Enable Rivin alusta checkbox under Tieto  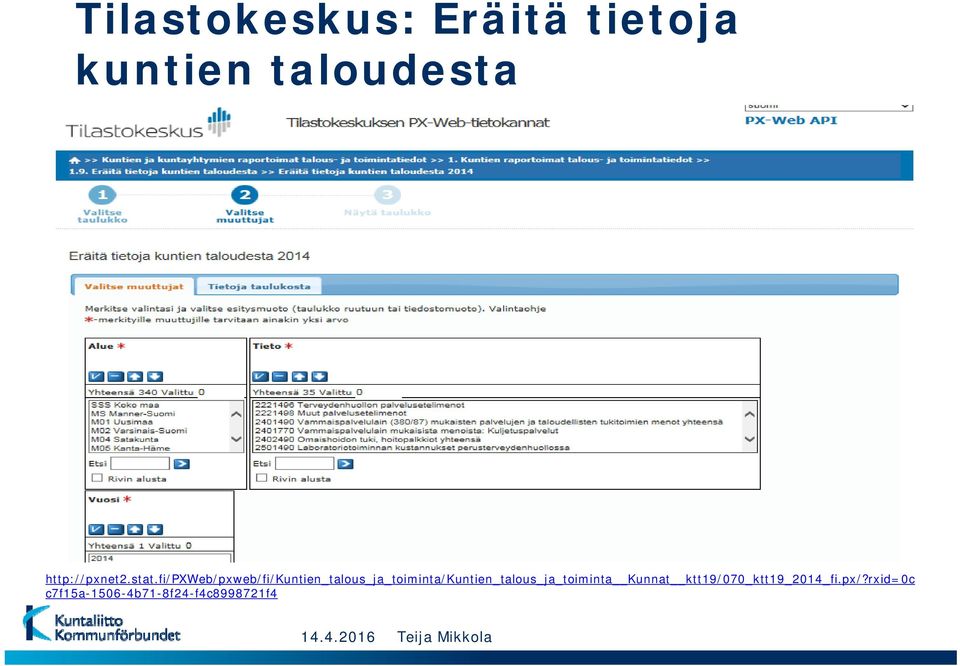tap(261, 477)
